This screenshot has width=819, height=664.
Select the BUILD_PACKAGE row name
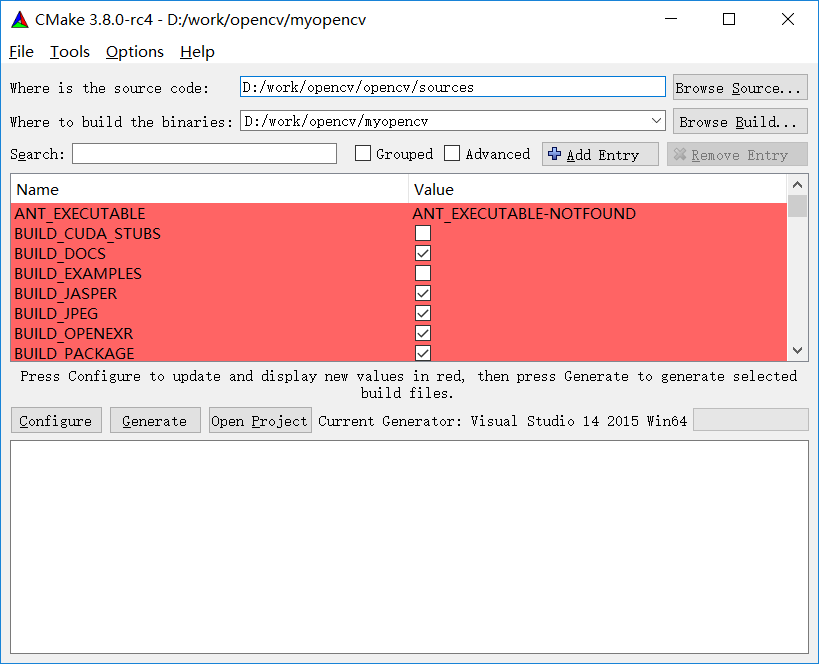pos(75,353)
